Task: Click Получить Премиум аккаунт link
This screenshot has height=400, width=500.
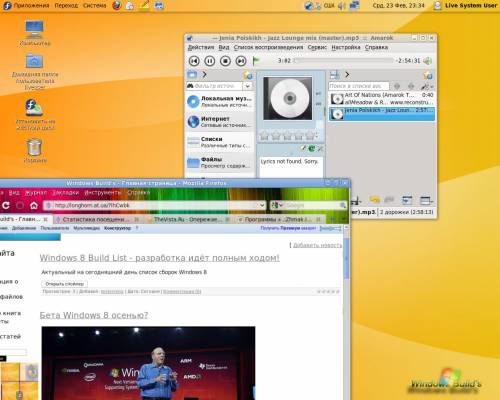Action: click(x=288, y=228)
